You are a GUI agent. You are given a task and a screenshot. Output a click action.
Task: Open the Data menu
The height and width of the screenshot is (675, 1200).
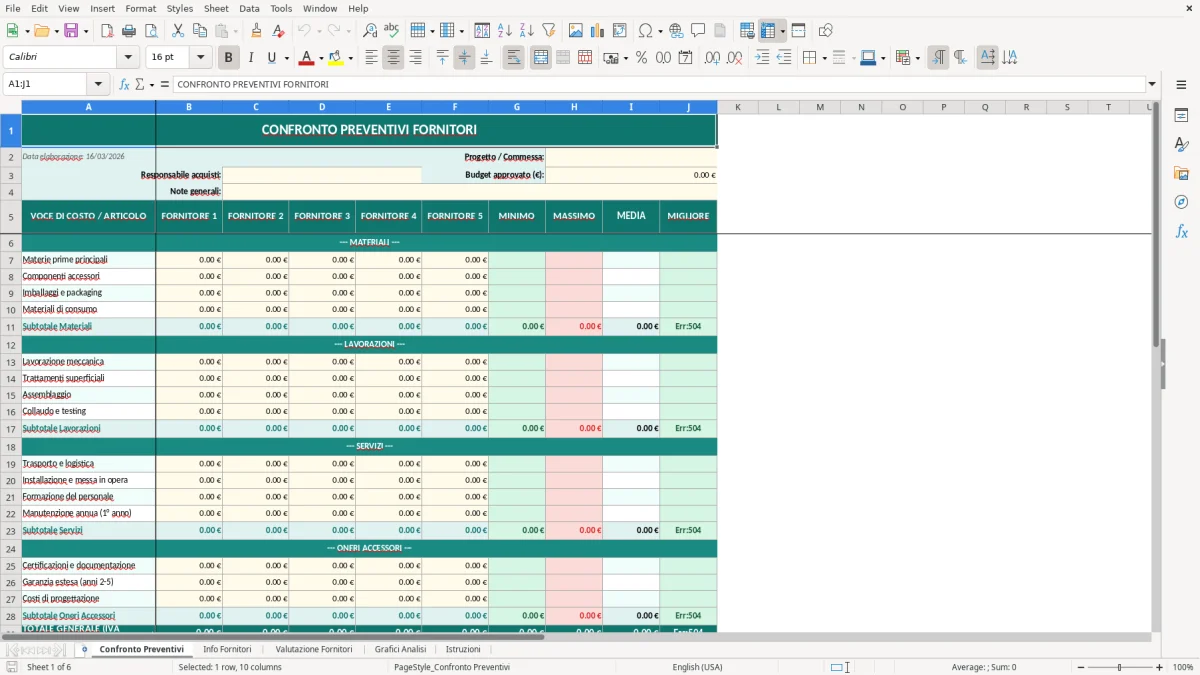[249, 8]
